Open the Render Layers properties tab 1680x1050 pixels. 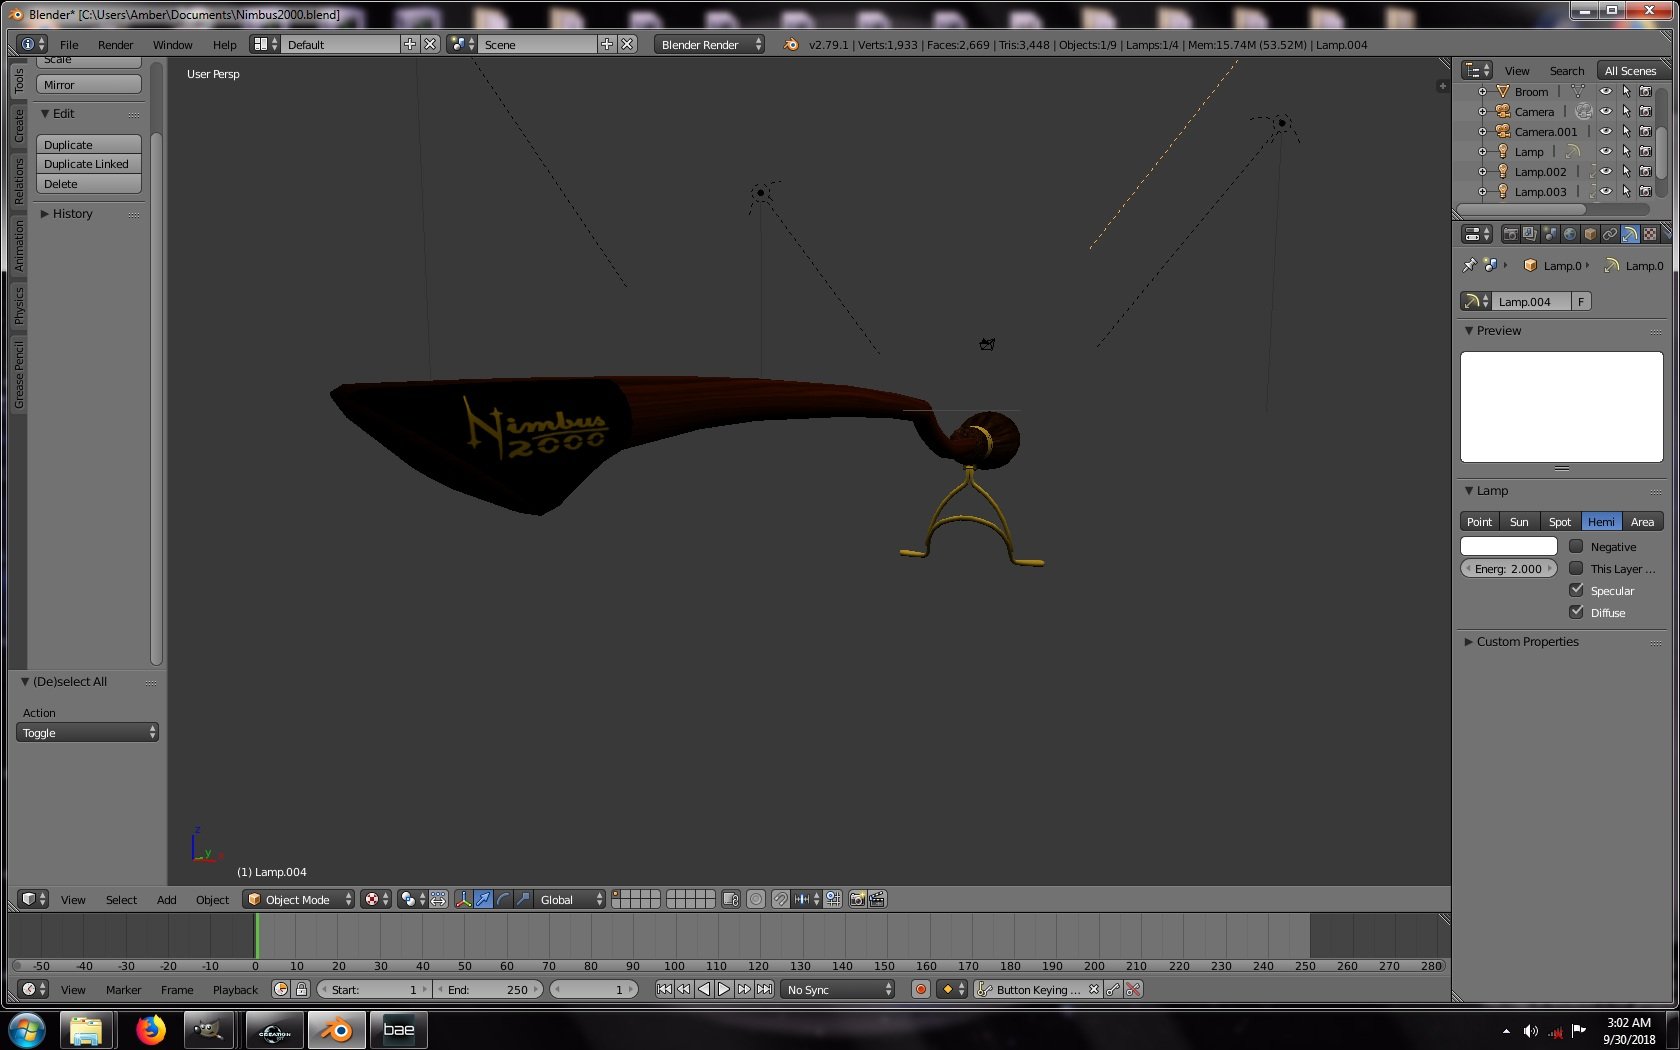click(x=1530, y=234)
